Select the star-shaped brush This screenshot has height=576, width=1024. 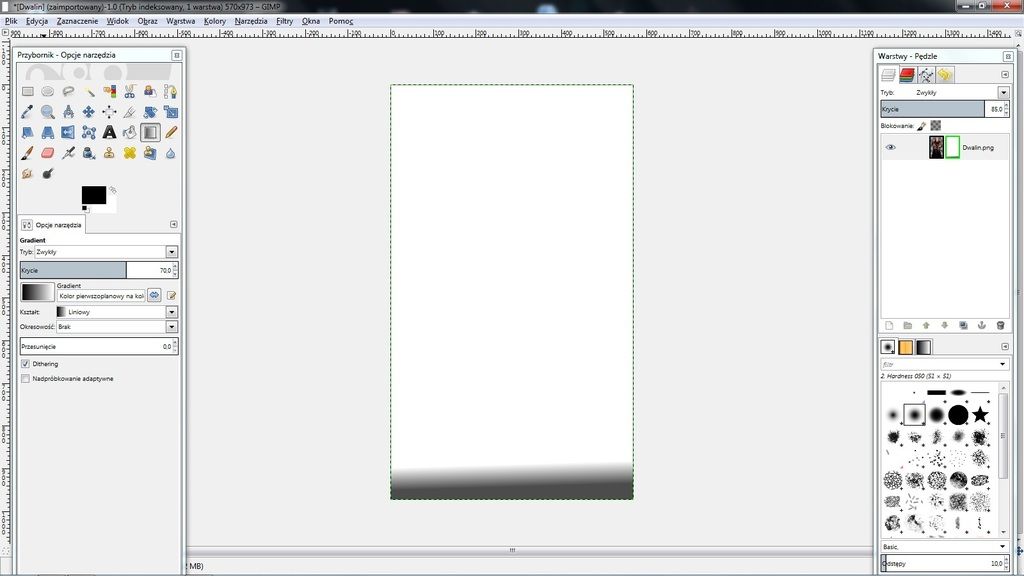[x=980, y=413]
